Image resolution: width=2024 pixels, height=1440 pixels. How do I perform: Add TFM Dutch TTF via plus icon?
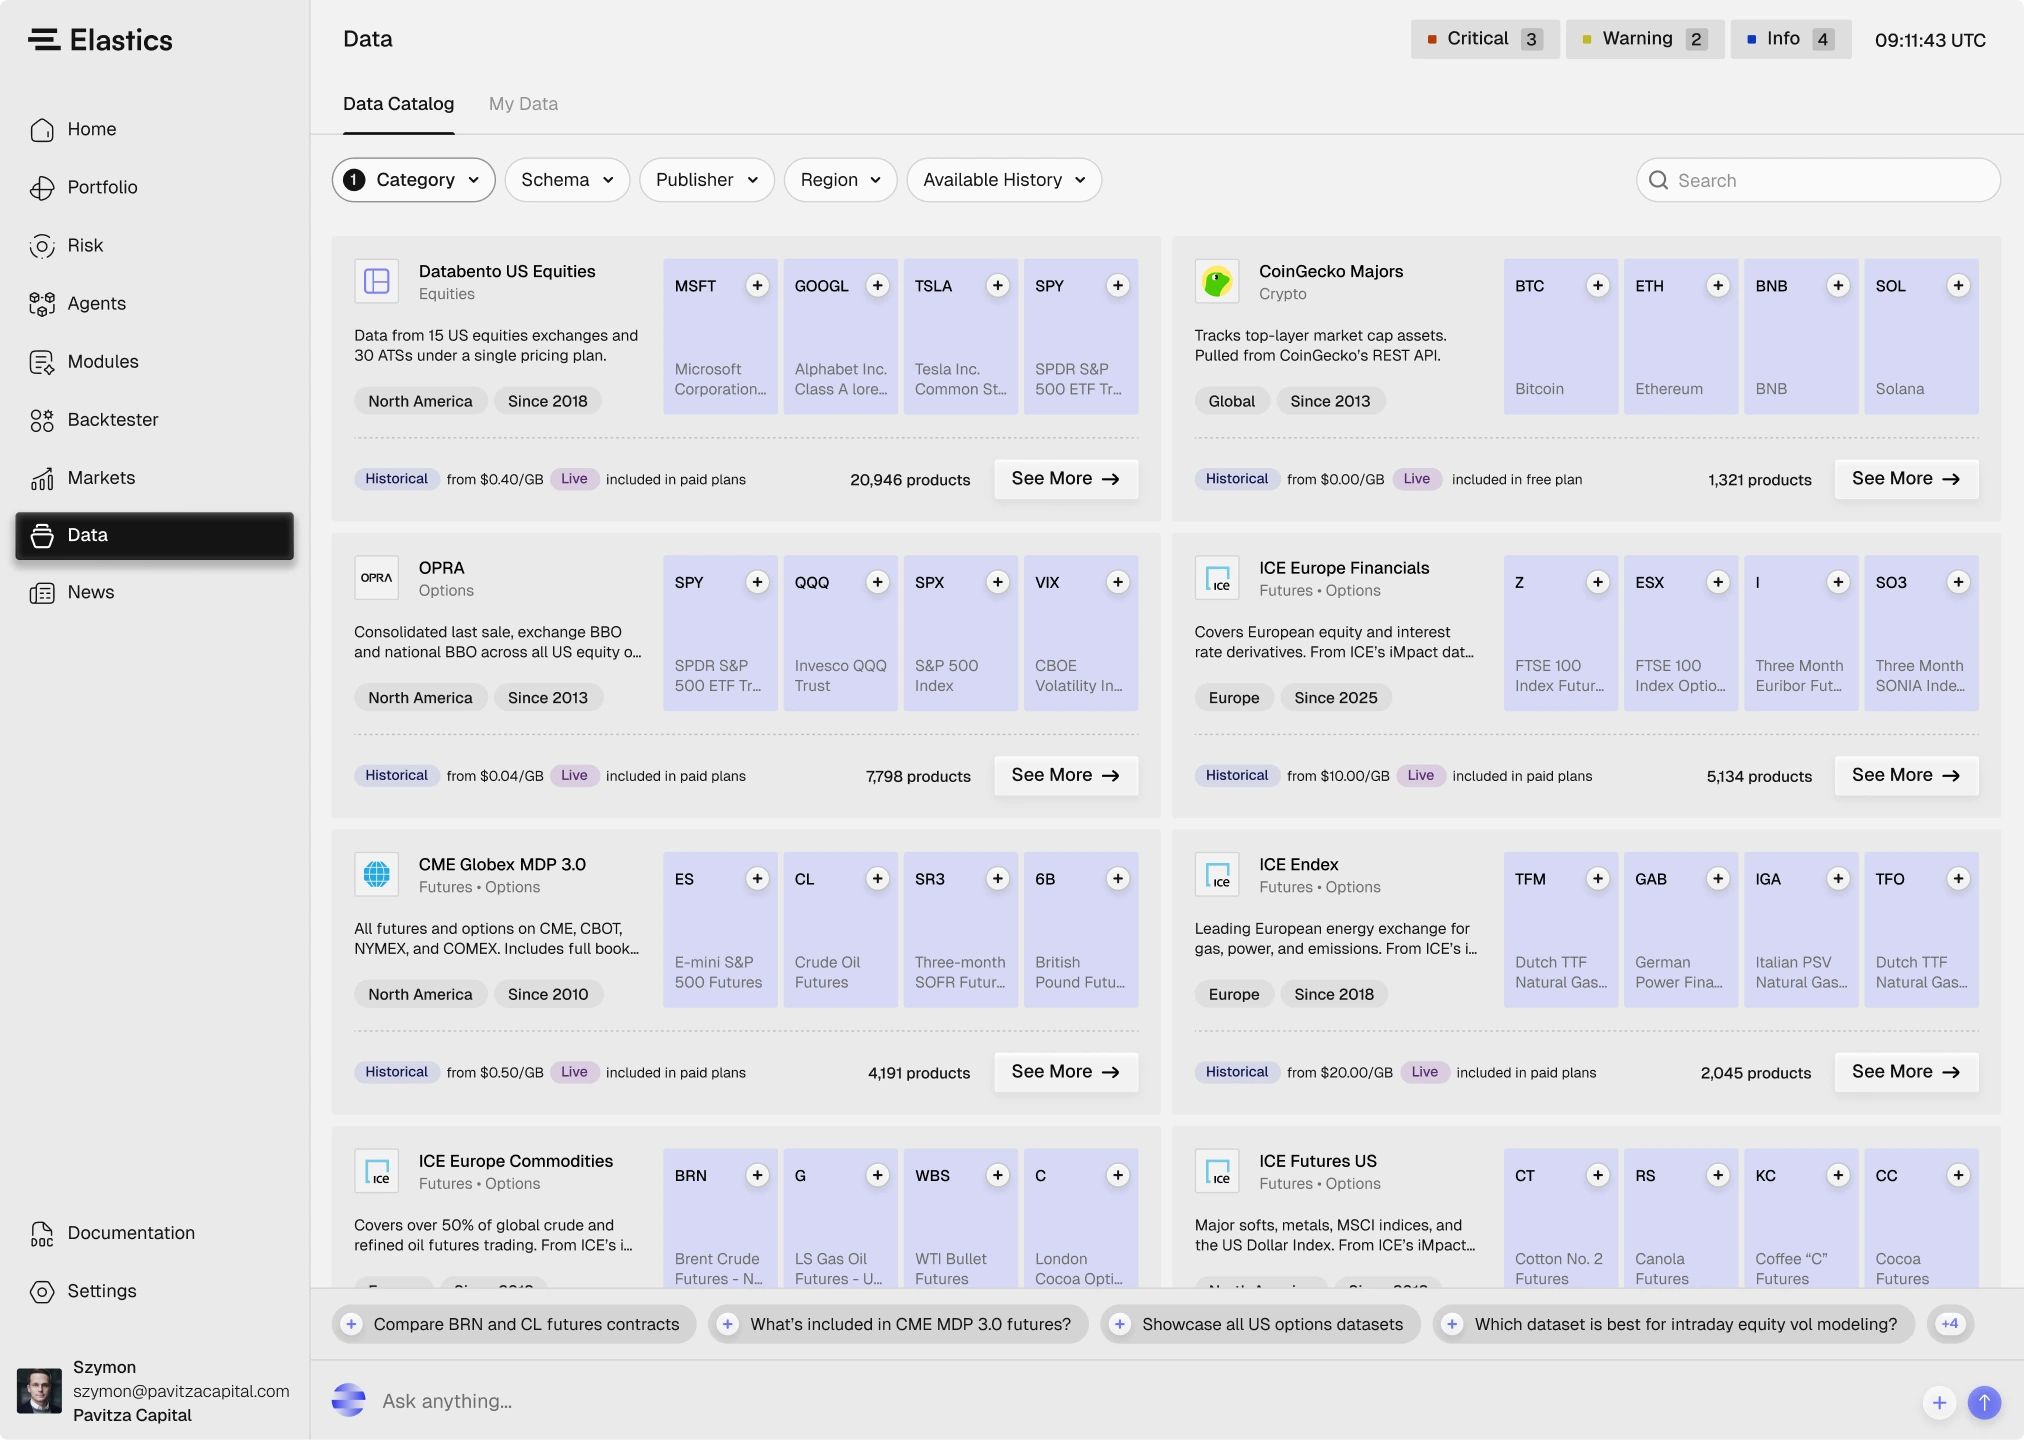point(1598,879)
